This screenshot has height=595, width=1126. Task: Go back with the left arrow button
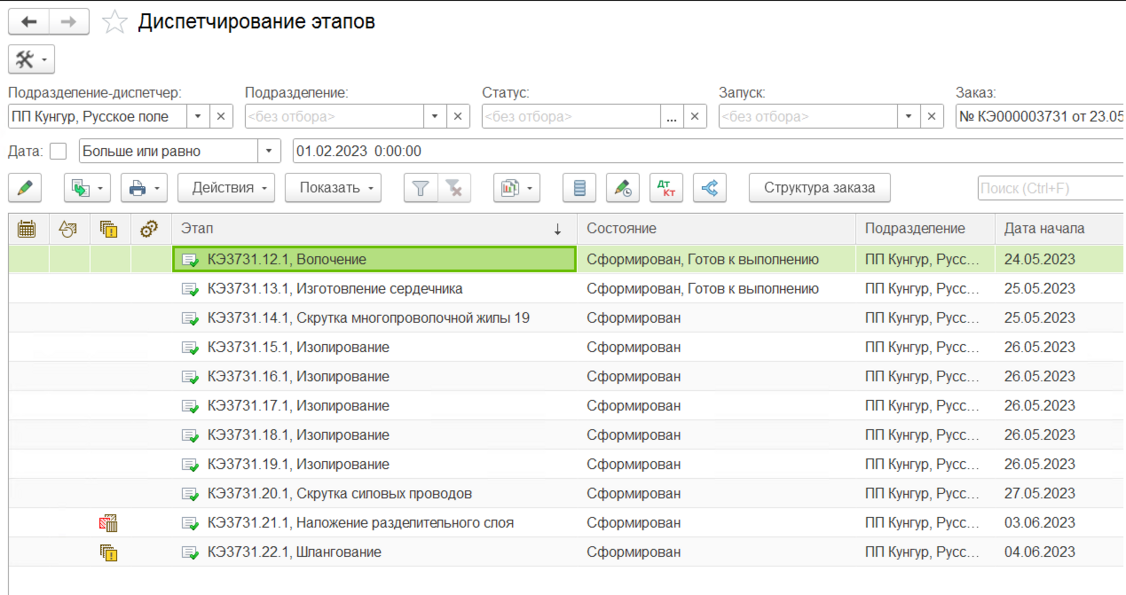pos(29,22)
